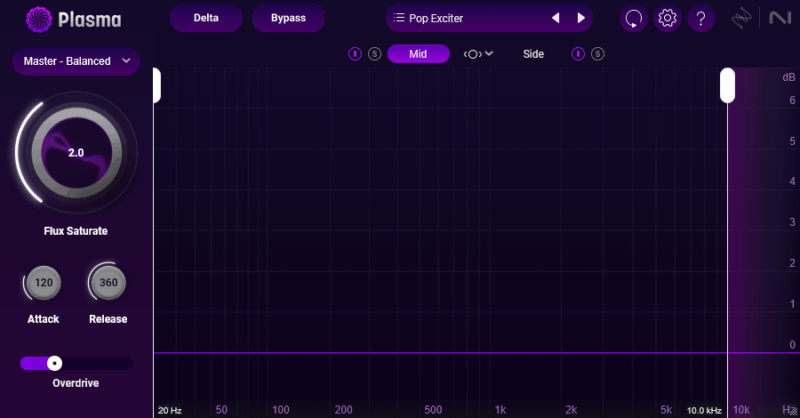Image resolution: width=800 pixels, height=418 pixels.
Task: Solo the Side channel
Action: [597, 54]
